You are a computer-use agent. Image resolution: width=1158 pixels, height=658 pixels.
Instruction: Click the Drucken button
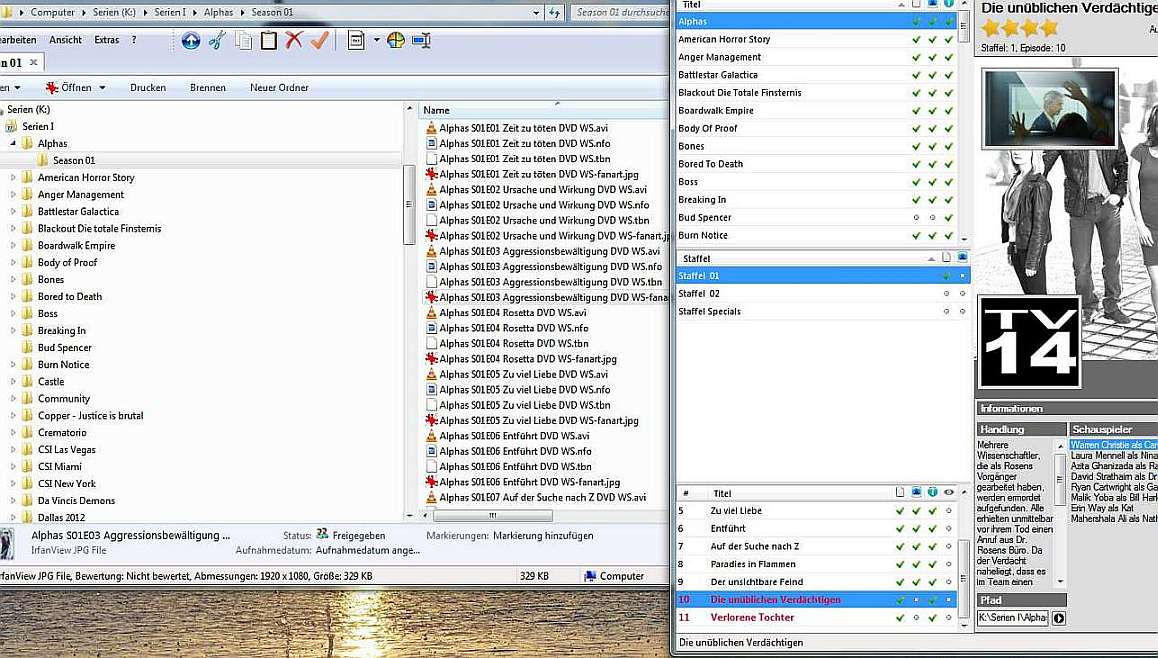click(x=148, y=87)
